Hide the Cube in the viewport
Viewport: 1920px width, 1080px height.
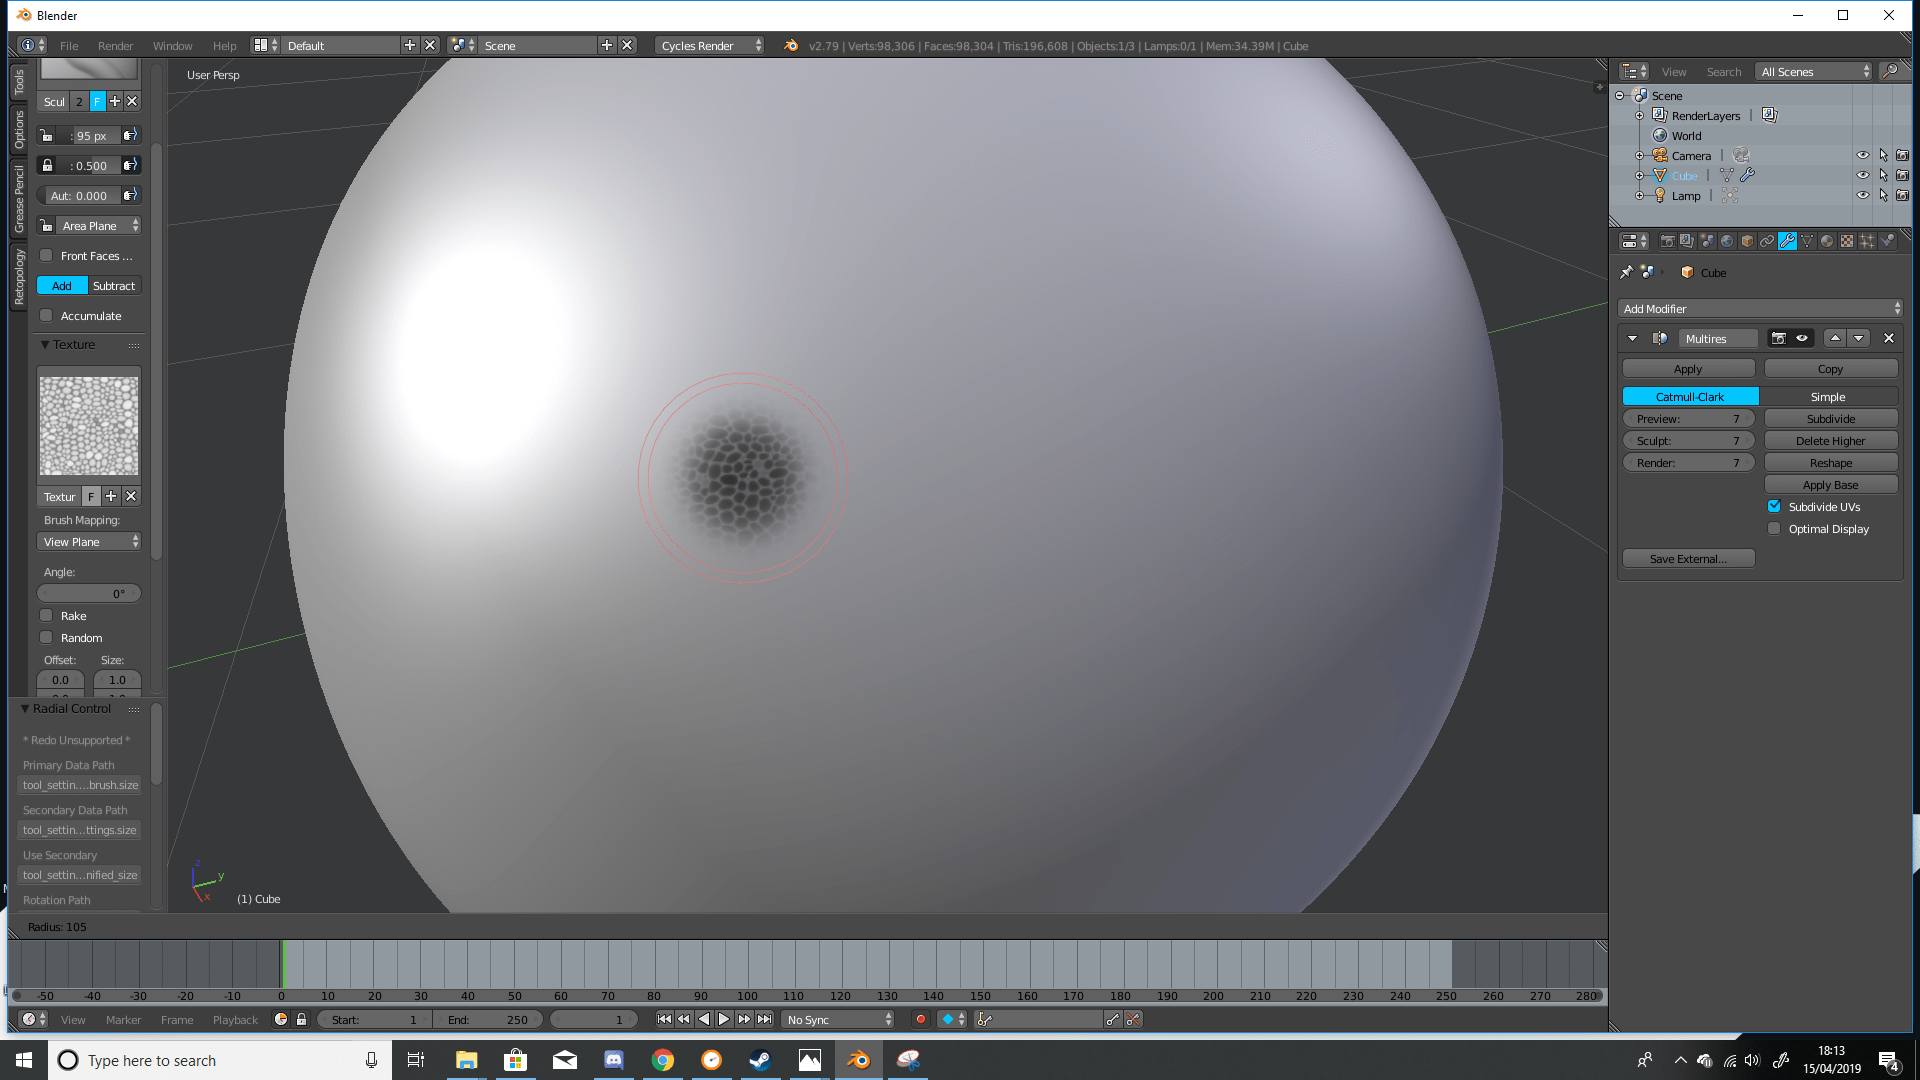pyautogui.click(x=1863, y=175)
